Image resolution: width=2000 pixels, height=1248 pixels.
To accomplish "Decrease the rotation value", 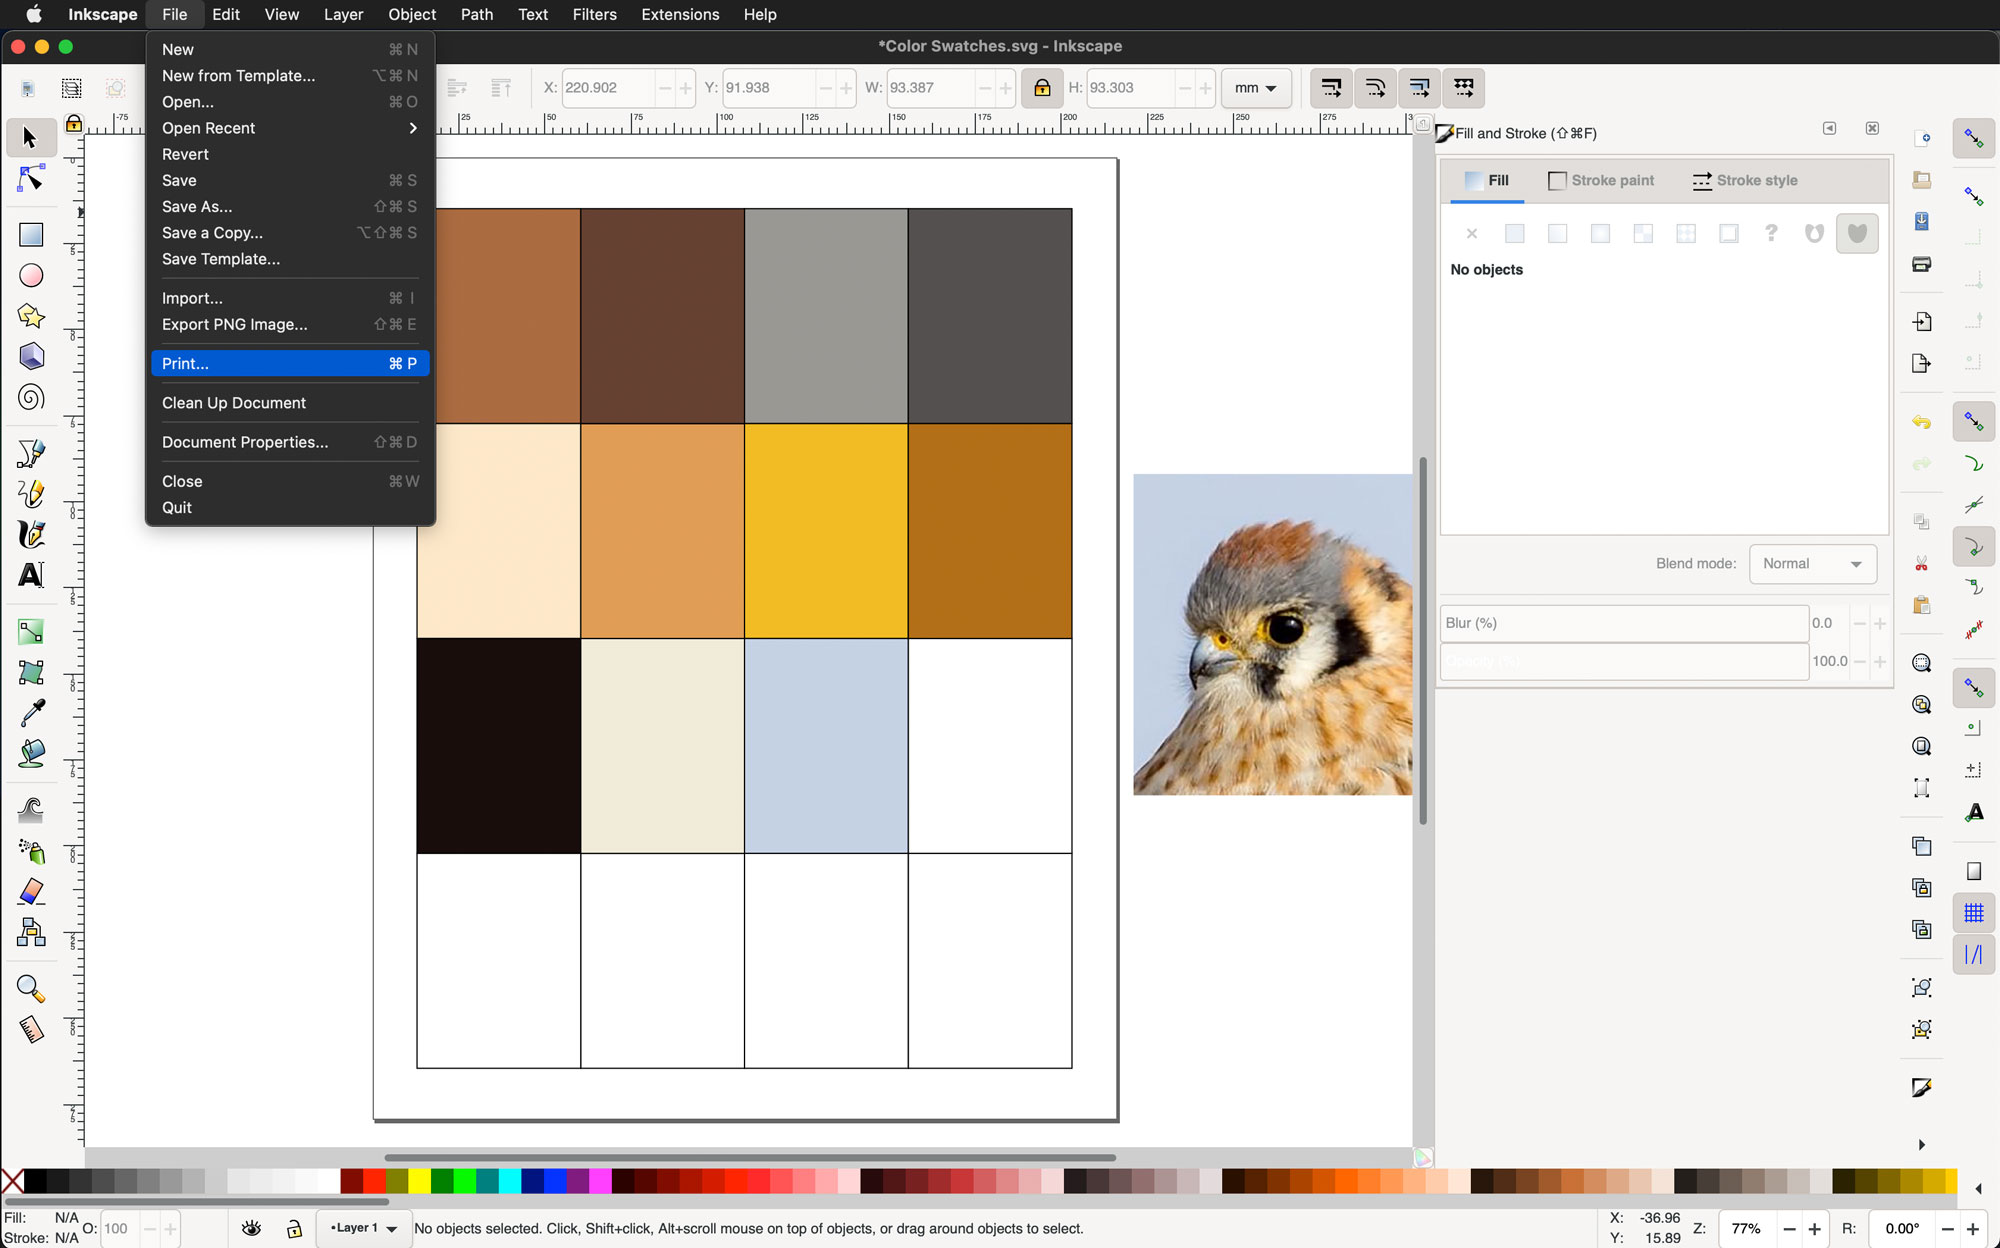I will [1947, 1229].
